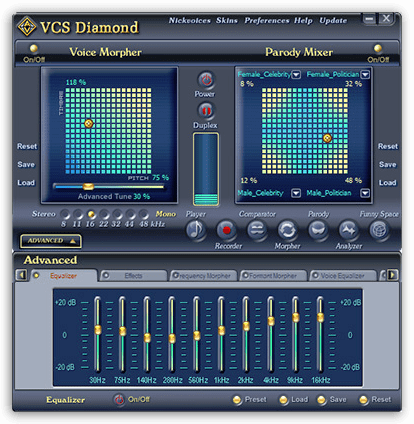Viewport: 414px width, 424px height.
Task: Click Load beside Voice Morpher
Action: [26, 183]
